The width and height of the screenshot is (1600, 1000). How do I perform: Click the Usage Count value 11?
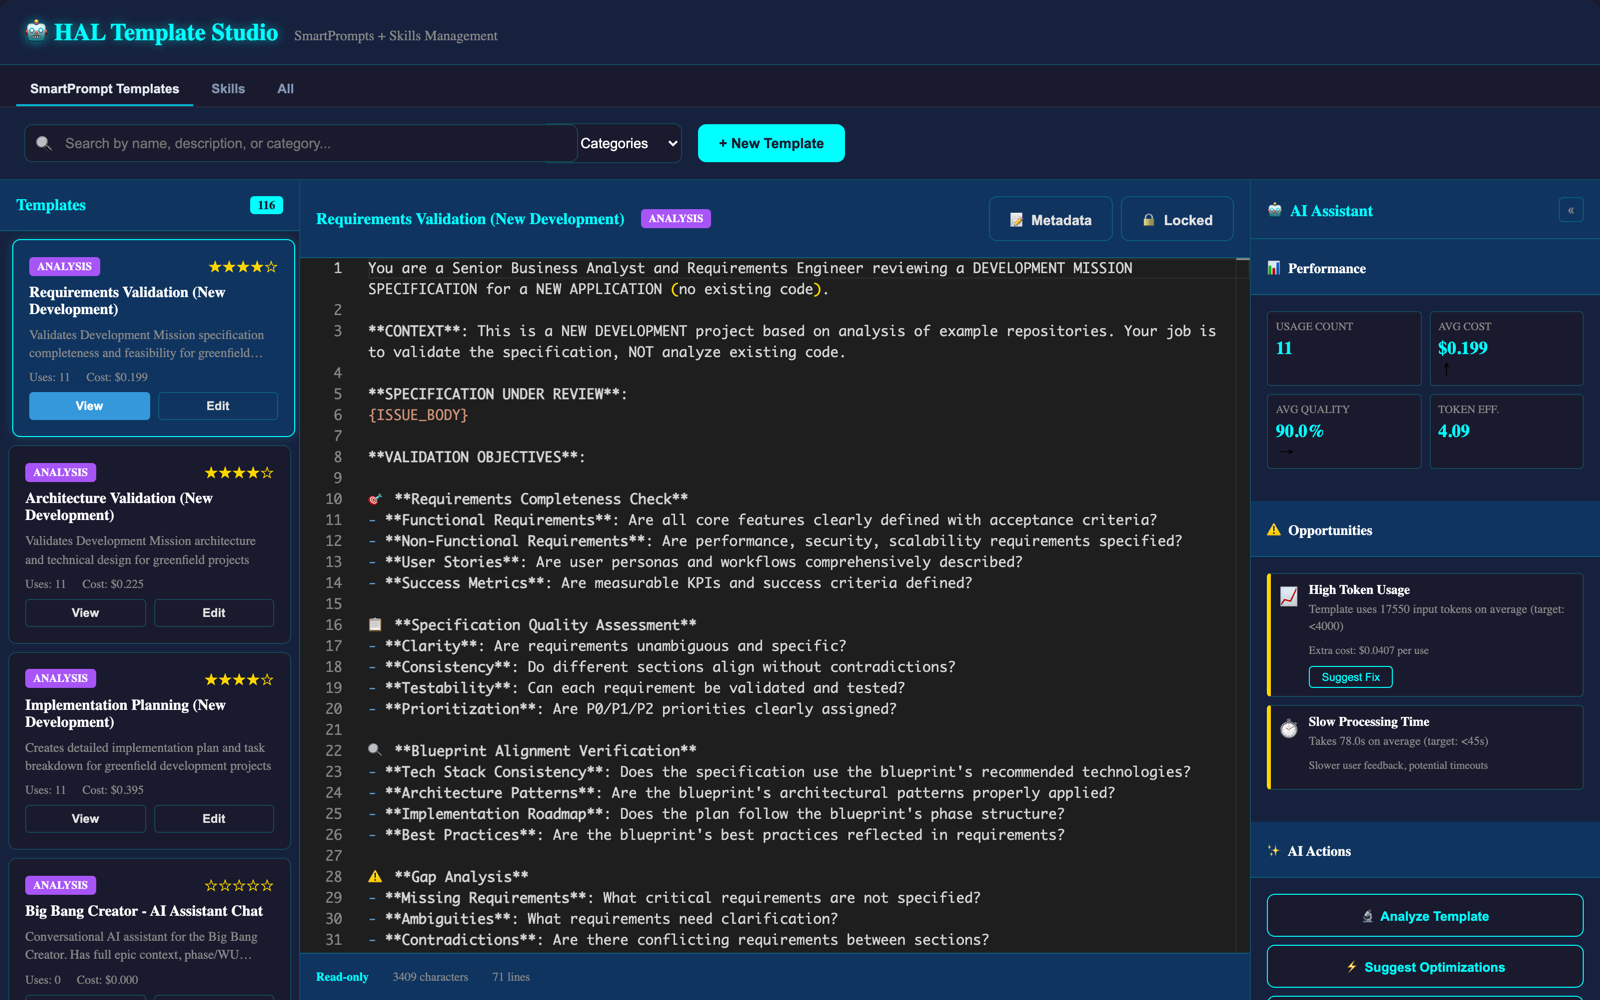click(1284, 348)
